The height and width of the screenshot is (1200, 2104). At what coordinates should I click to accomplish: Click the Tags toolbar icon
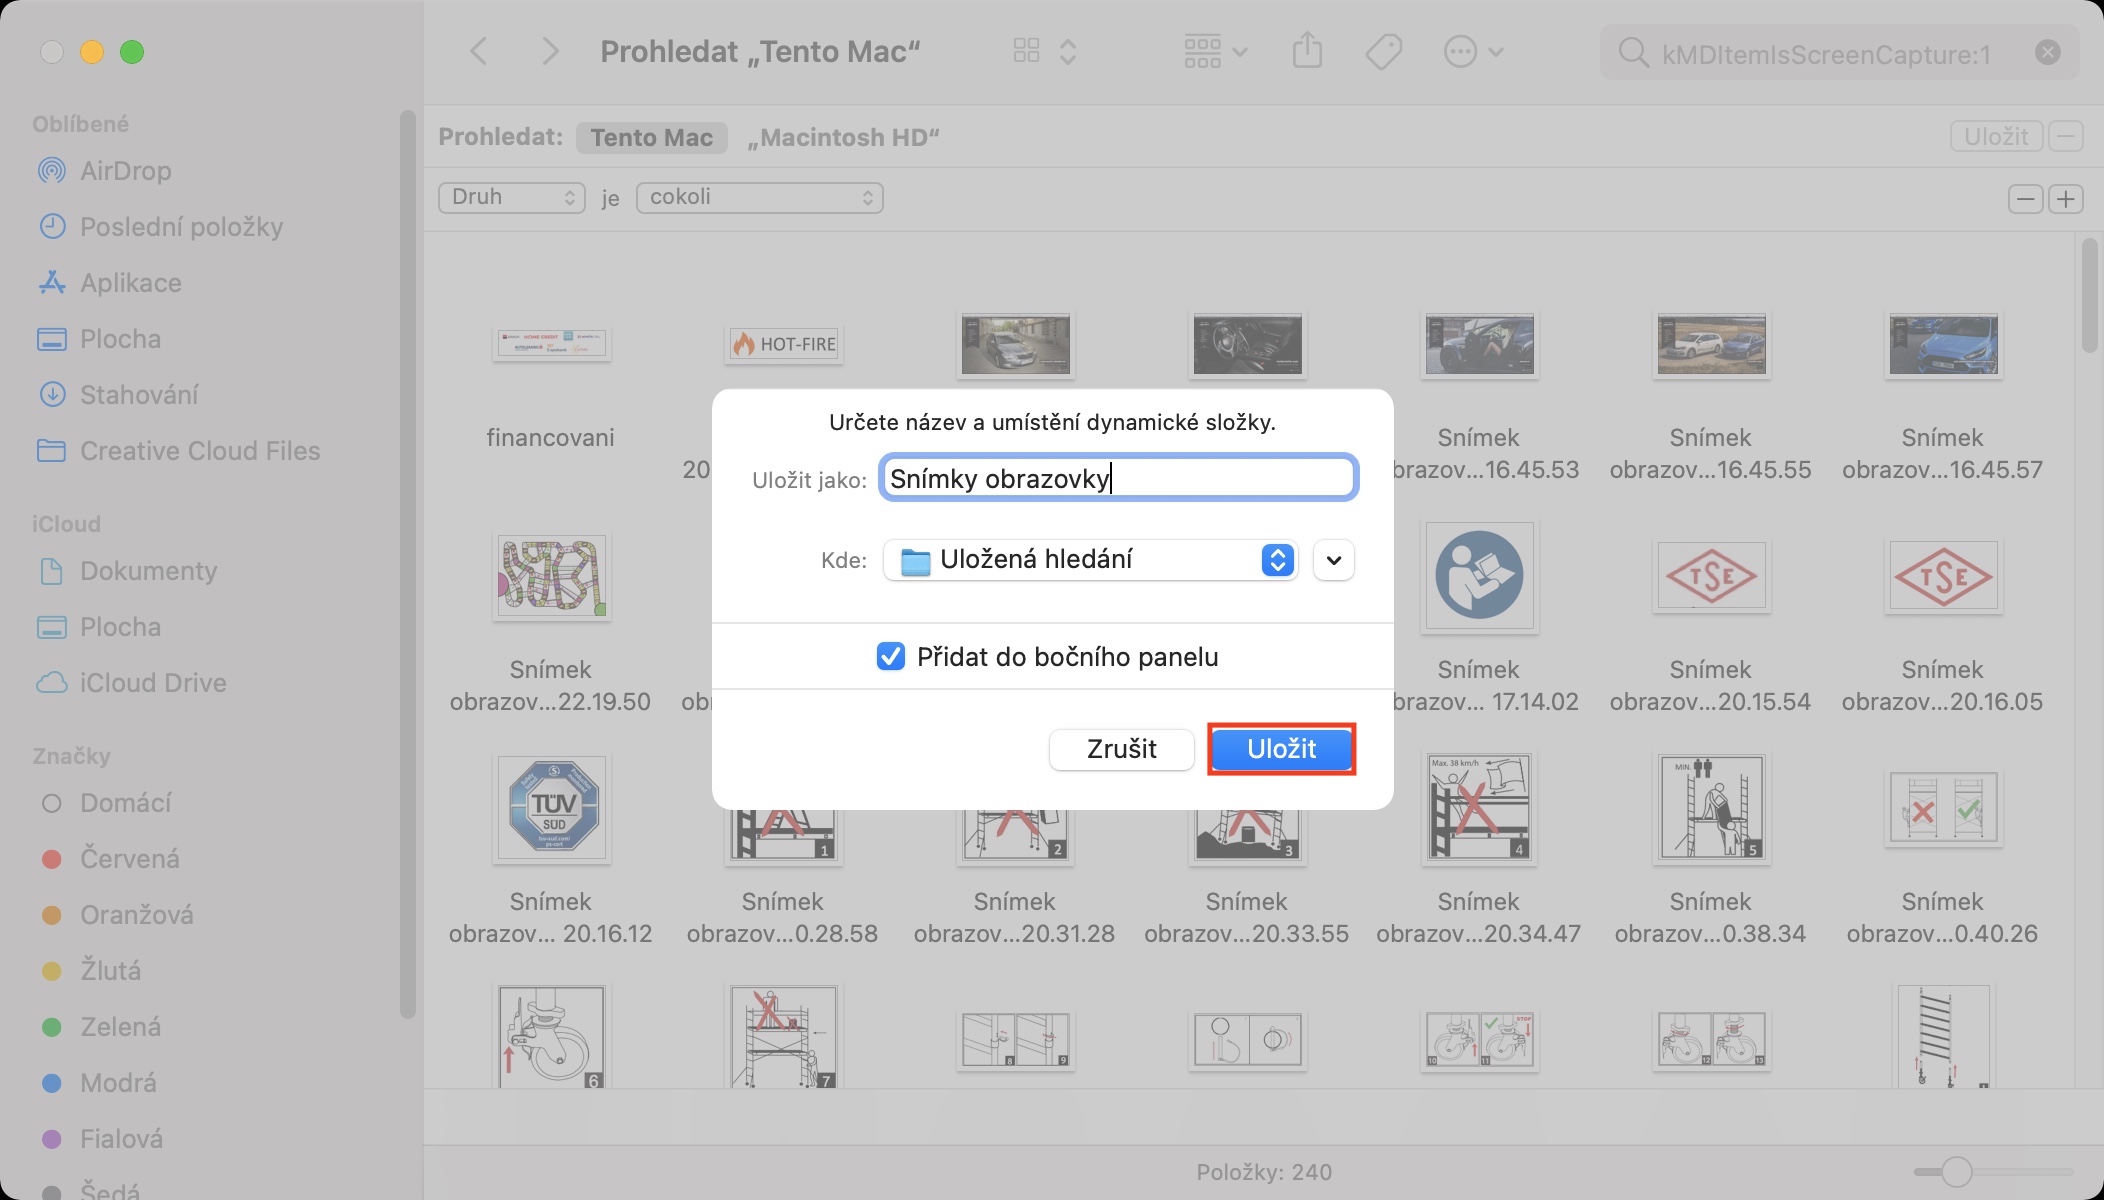[1384, 51]
